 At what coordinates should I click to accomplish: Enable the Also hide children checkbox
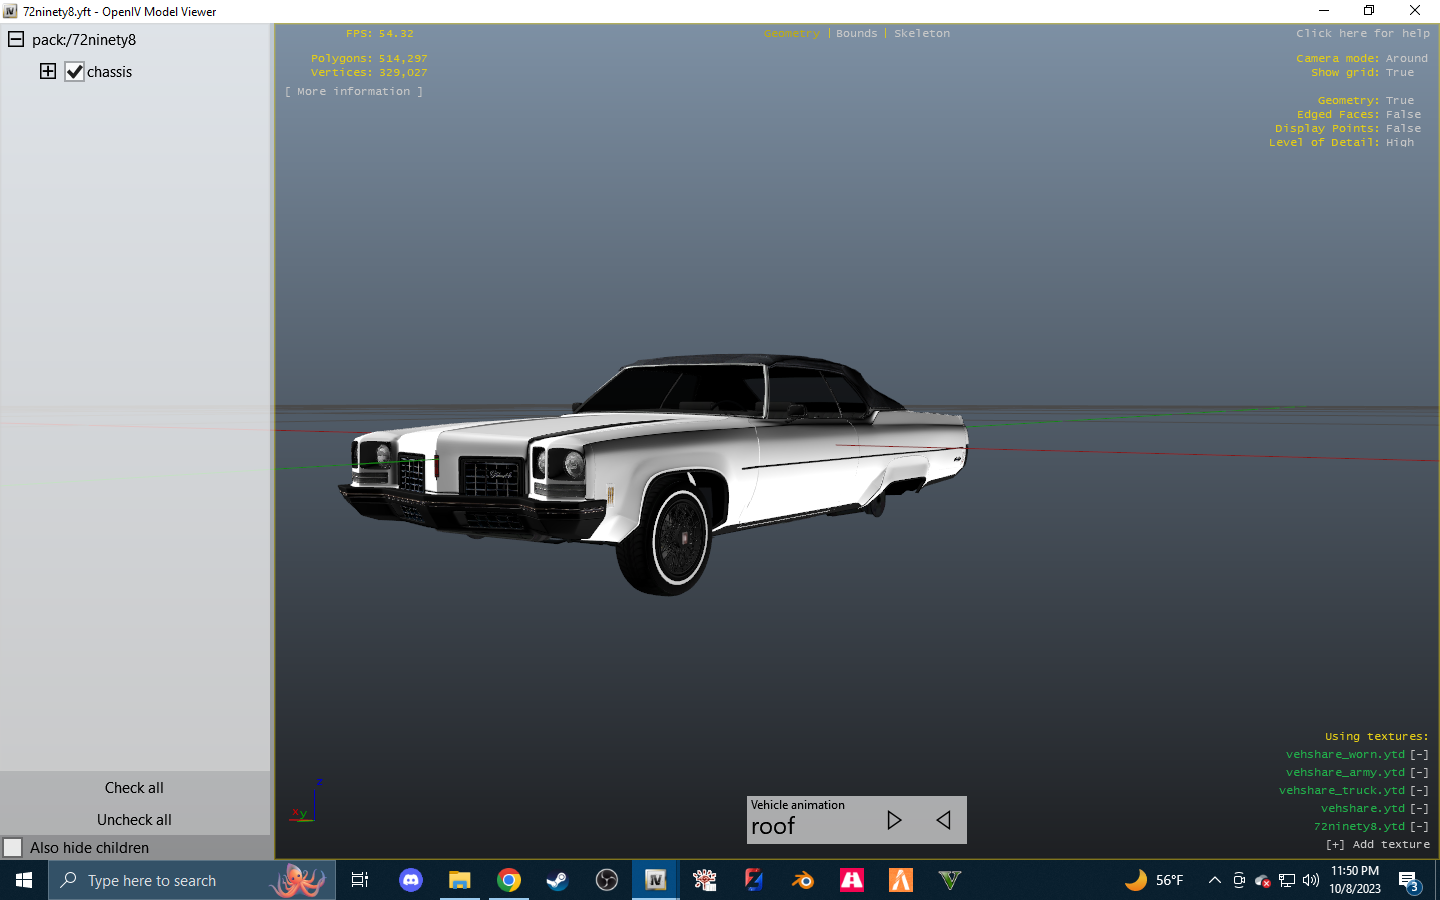(x=15, y=847)
